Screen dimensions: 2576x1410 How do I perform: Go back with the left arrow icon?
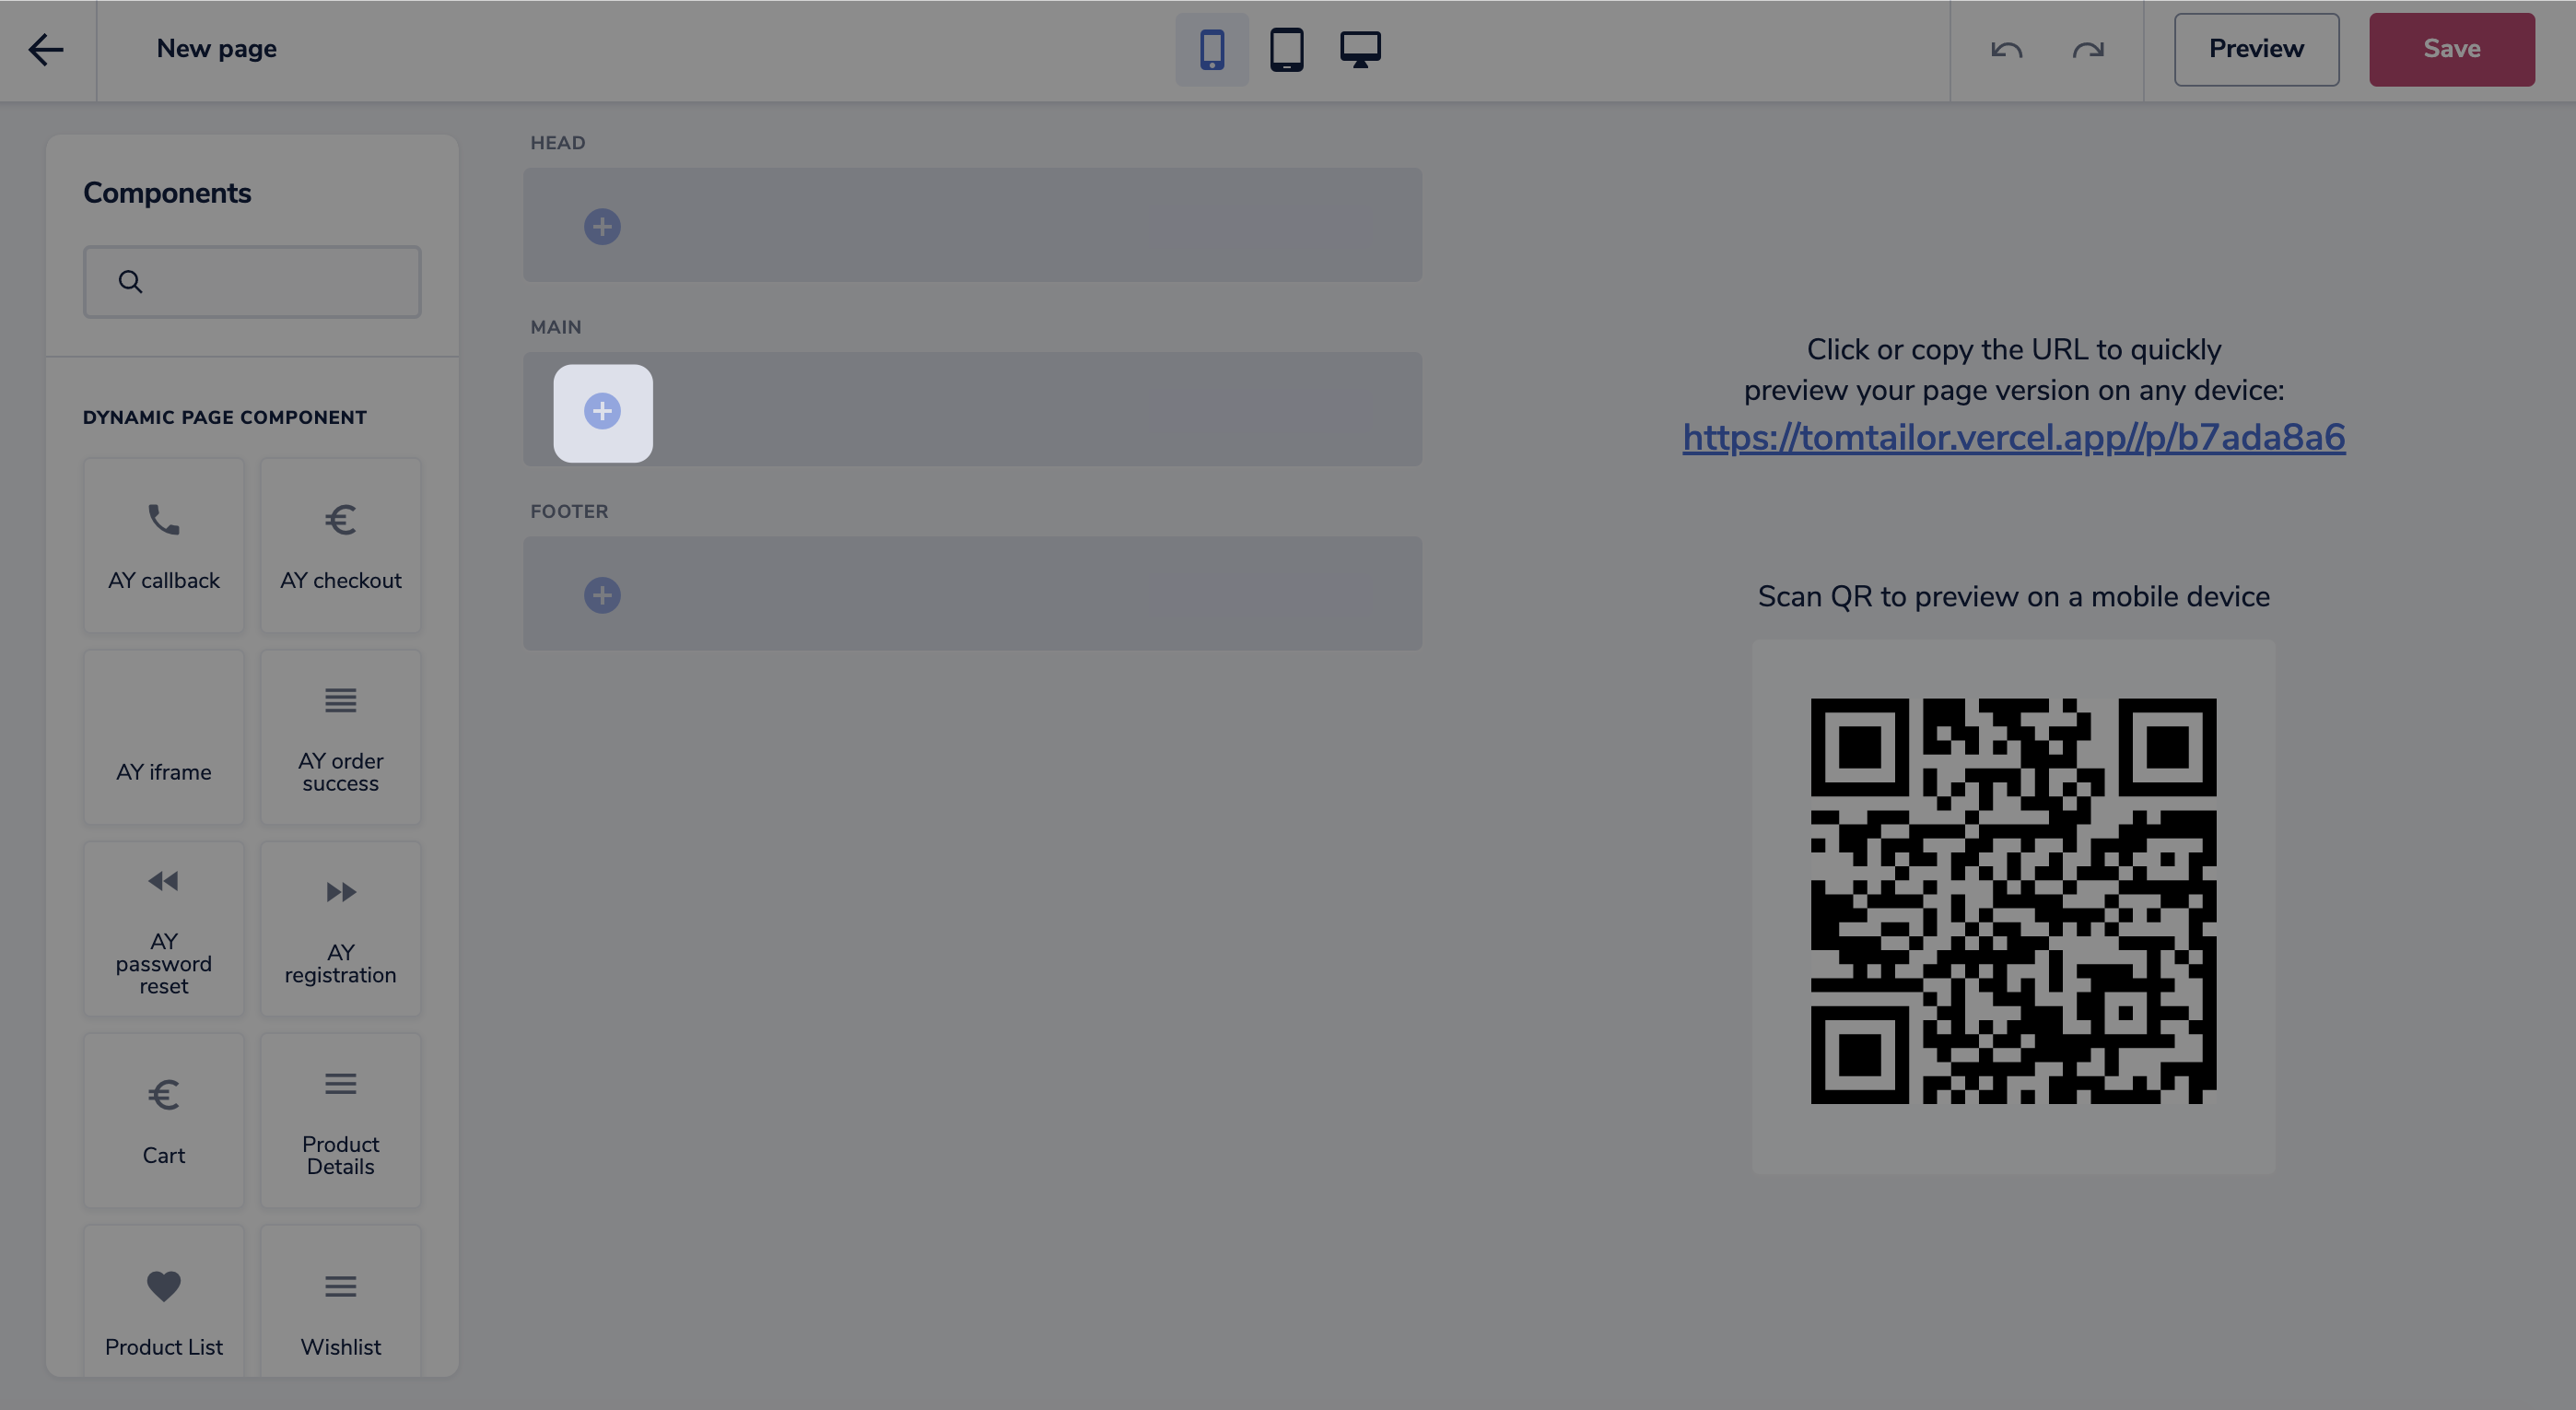coord(46,49)
